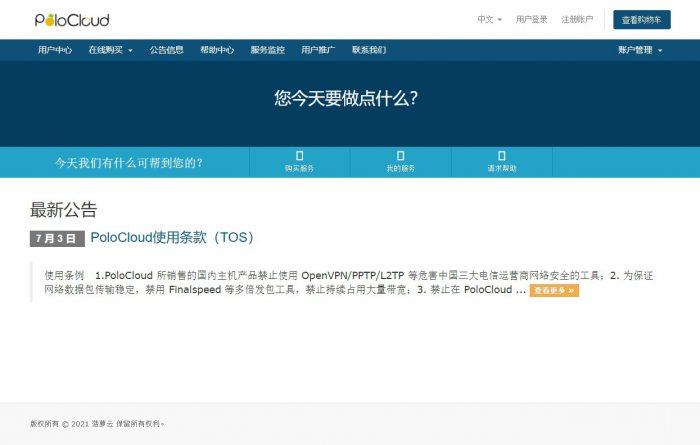Viewport: 700px width, 445px height.
Task: Click the 今天我们有什么可帮到您的 text
Action: 129,162
